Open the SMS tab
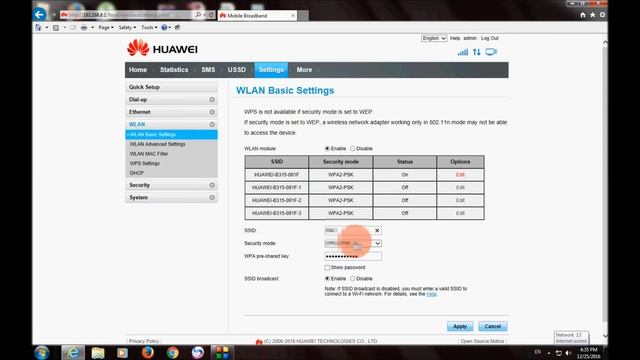Screen dimensions: 640x360 coord(208,70)
